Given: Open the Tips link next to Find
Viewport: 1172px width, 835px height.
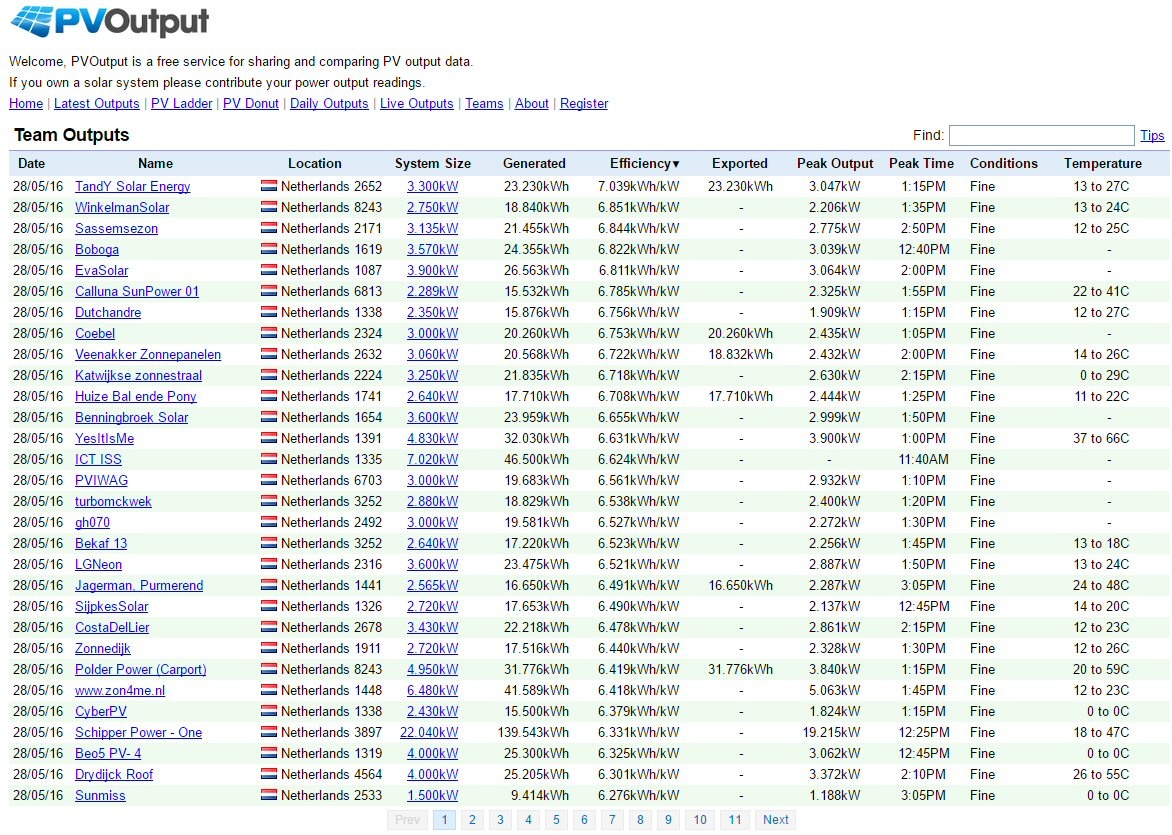Looking at the screenshot, I should click(1152, 136).
